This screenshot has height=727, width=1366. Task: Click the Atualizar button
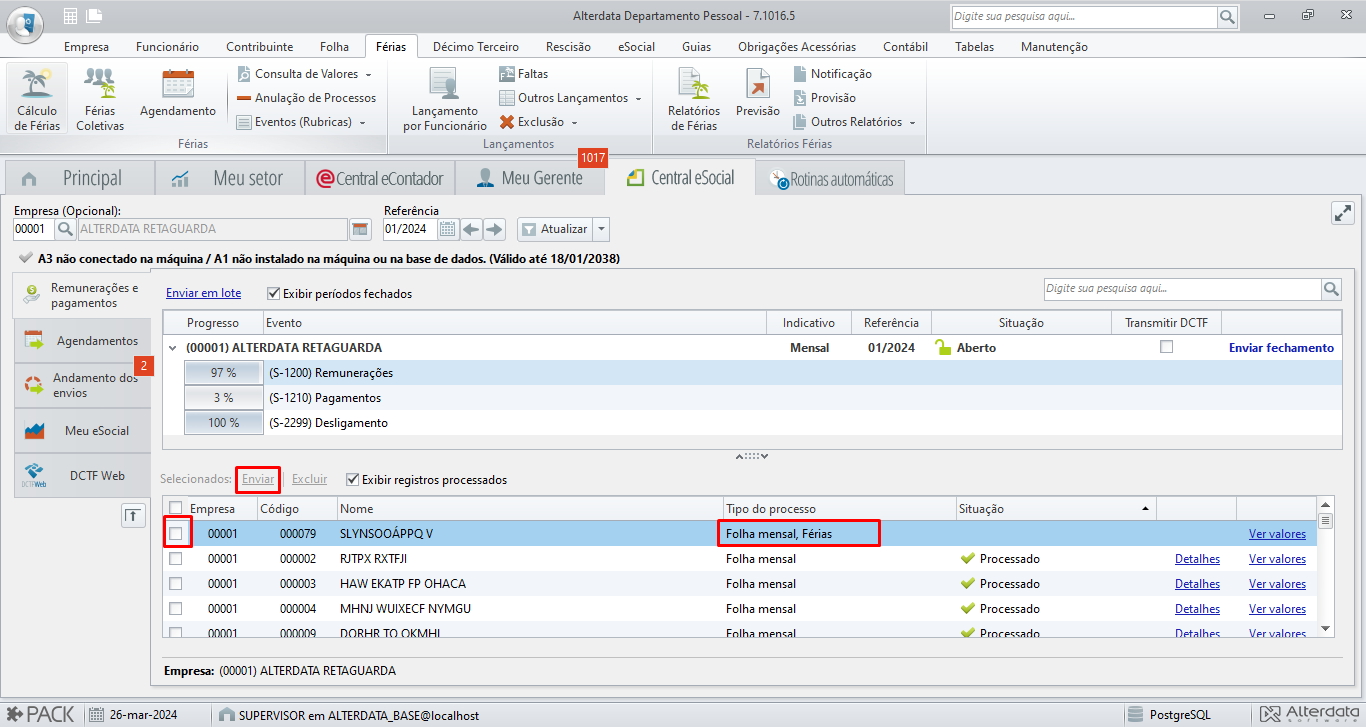coord(555,229)
